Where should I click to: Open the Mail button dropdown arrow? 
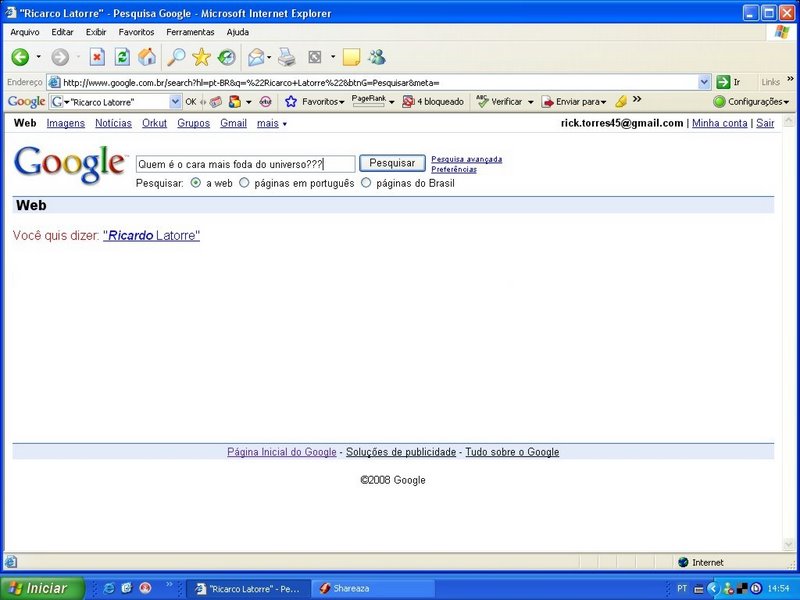(x=269, y=57)
